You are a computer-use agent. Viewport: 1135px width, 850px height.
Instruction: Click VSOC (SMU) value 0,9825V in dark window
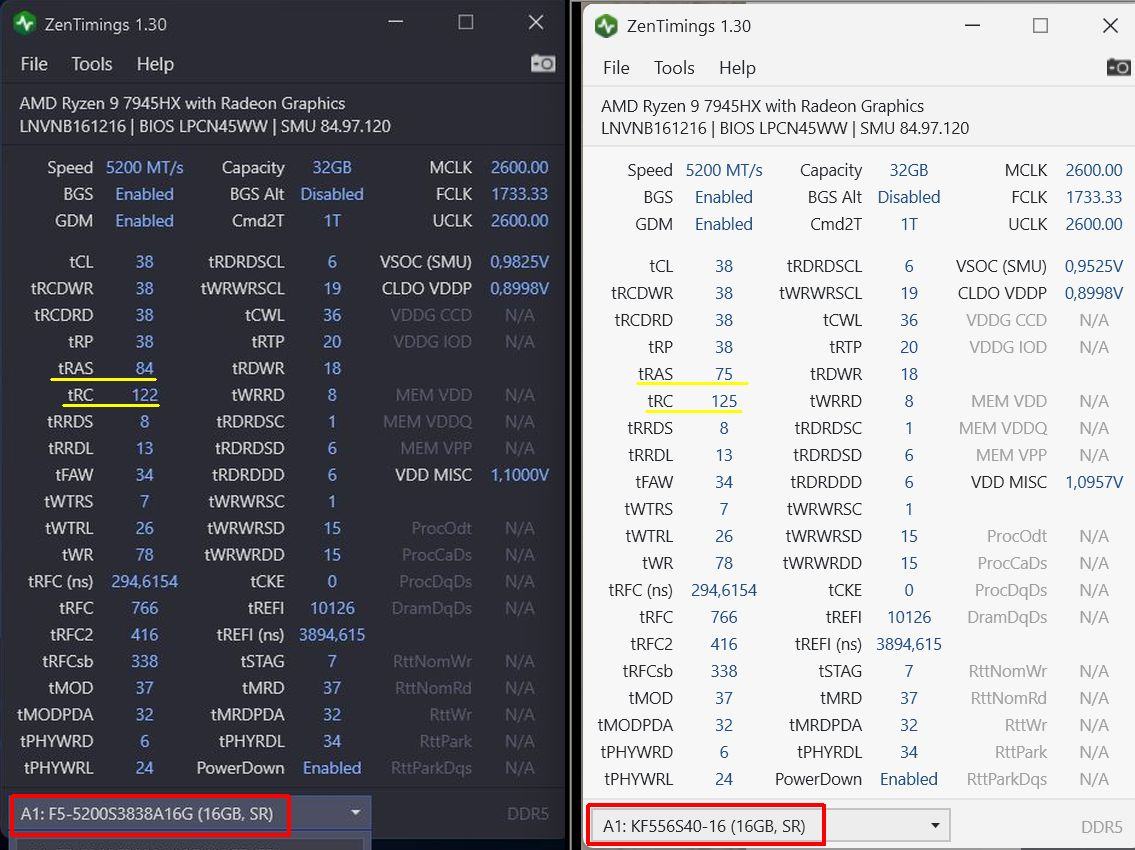[519, 261]
